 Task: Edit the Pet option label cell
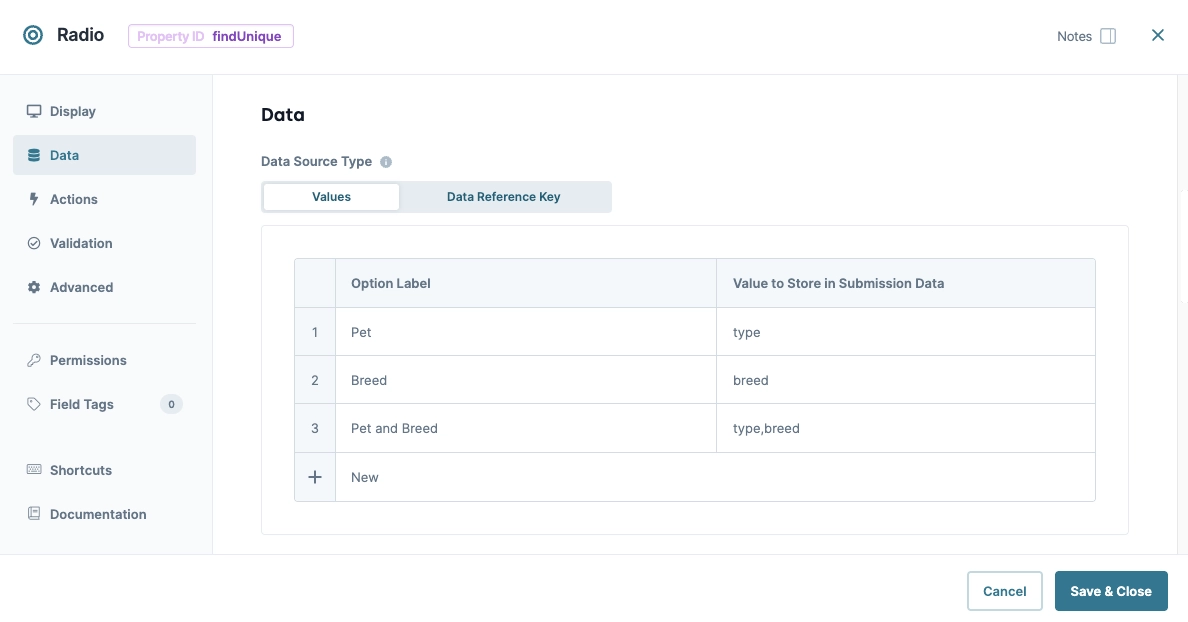click(x=450, y=331)
